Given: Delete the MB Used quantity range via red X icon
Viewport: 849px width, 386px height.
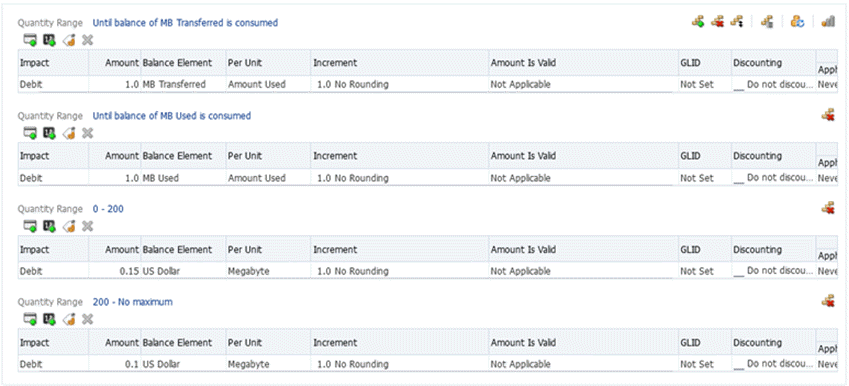Looking at the screenshot, I should (x=828, y=115).
